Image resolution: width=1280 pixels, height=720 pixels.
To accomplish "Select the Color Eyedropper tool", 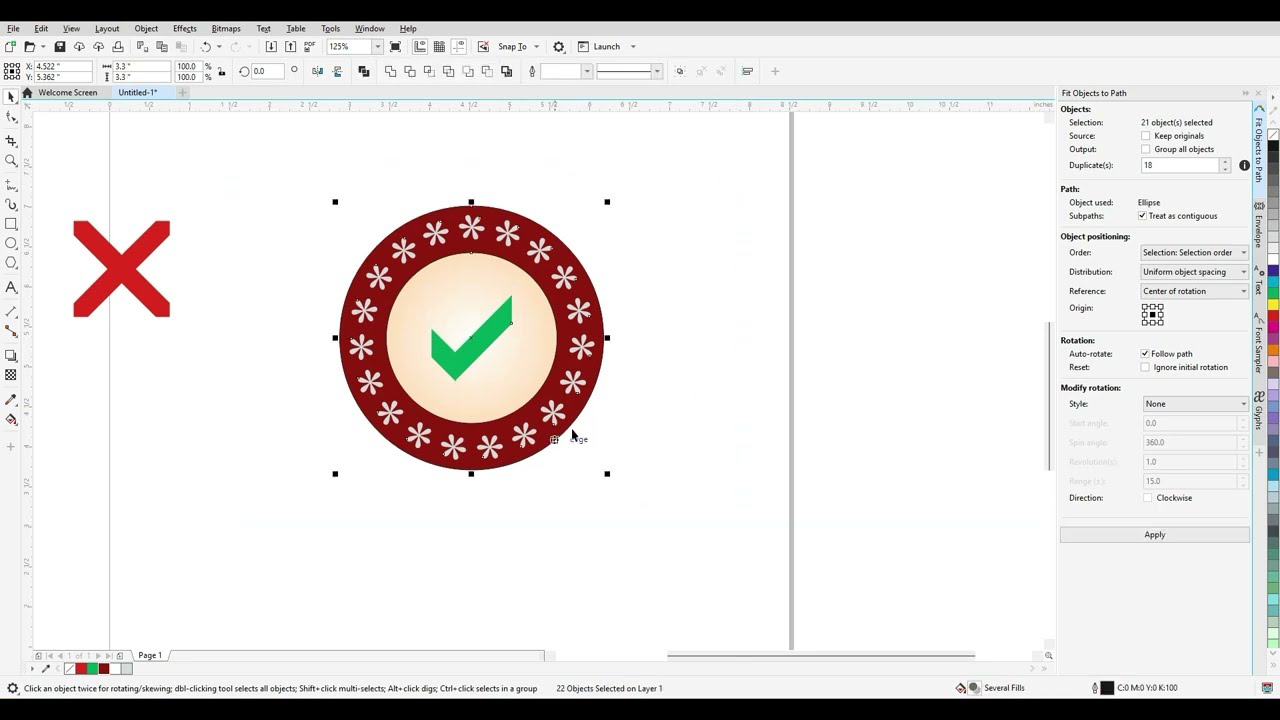I will 11,400.
